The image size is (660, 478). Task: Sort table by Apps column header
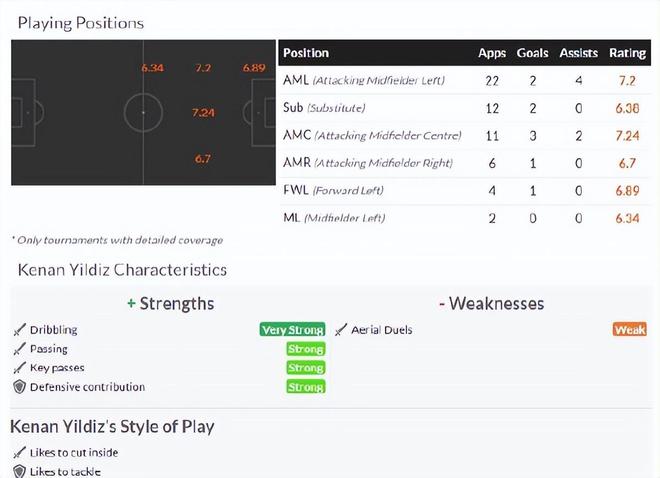click(492, 53)
